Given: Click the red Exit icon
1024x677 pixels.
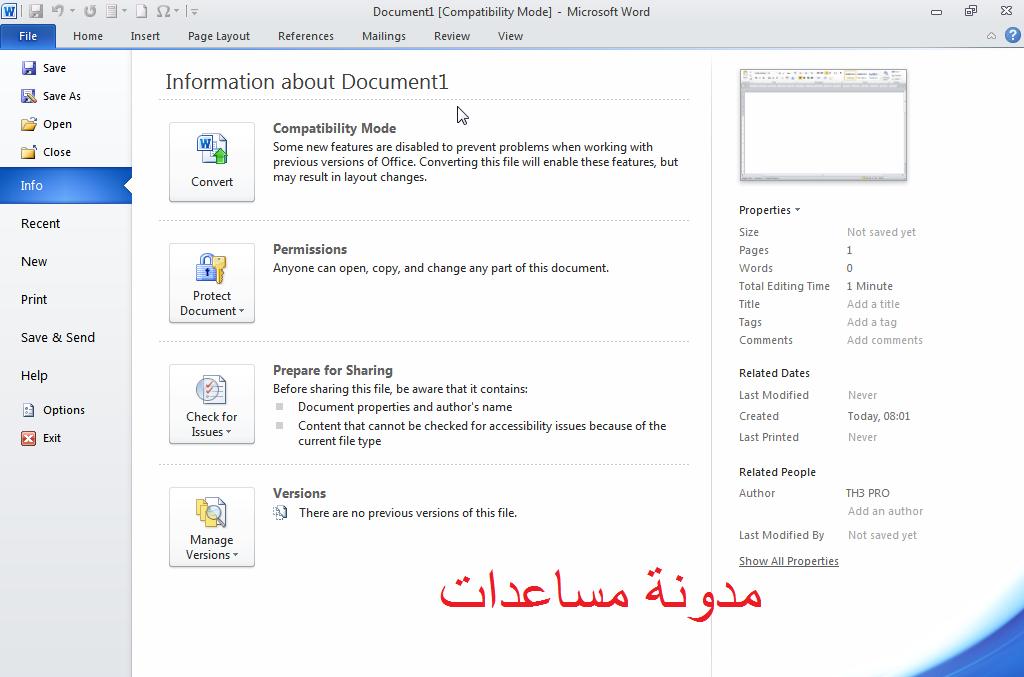Looking at the screenshot, I should (x=29, y=438).
